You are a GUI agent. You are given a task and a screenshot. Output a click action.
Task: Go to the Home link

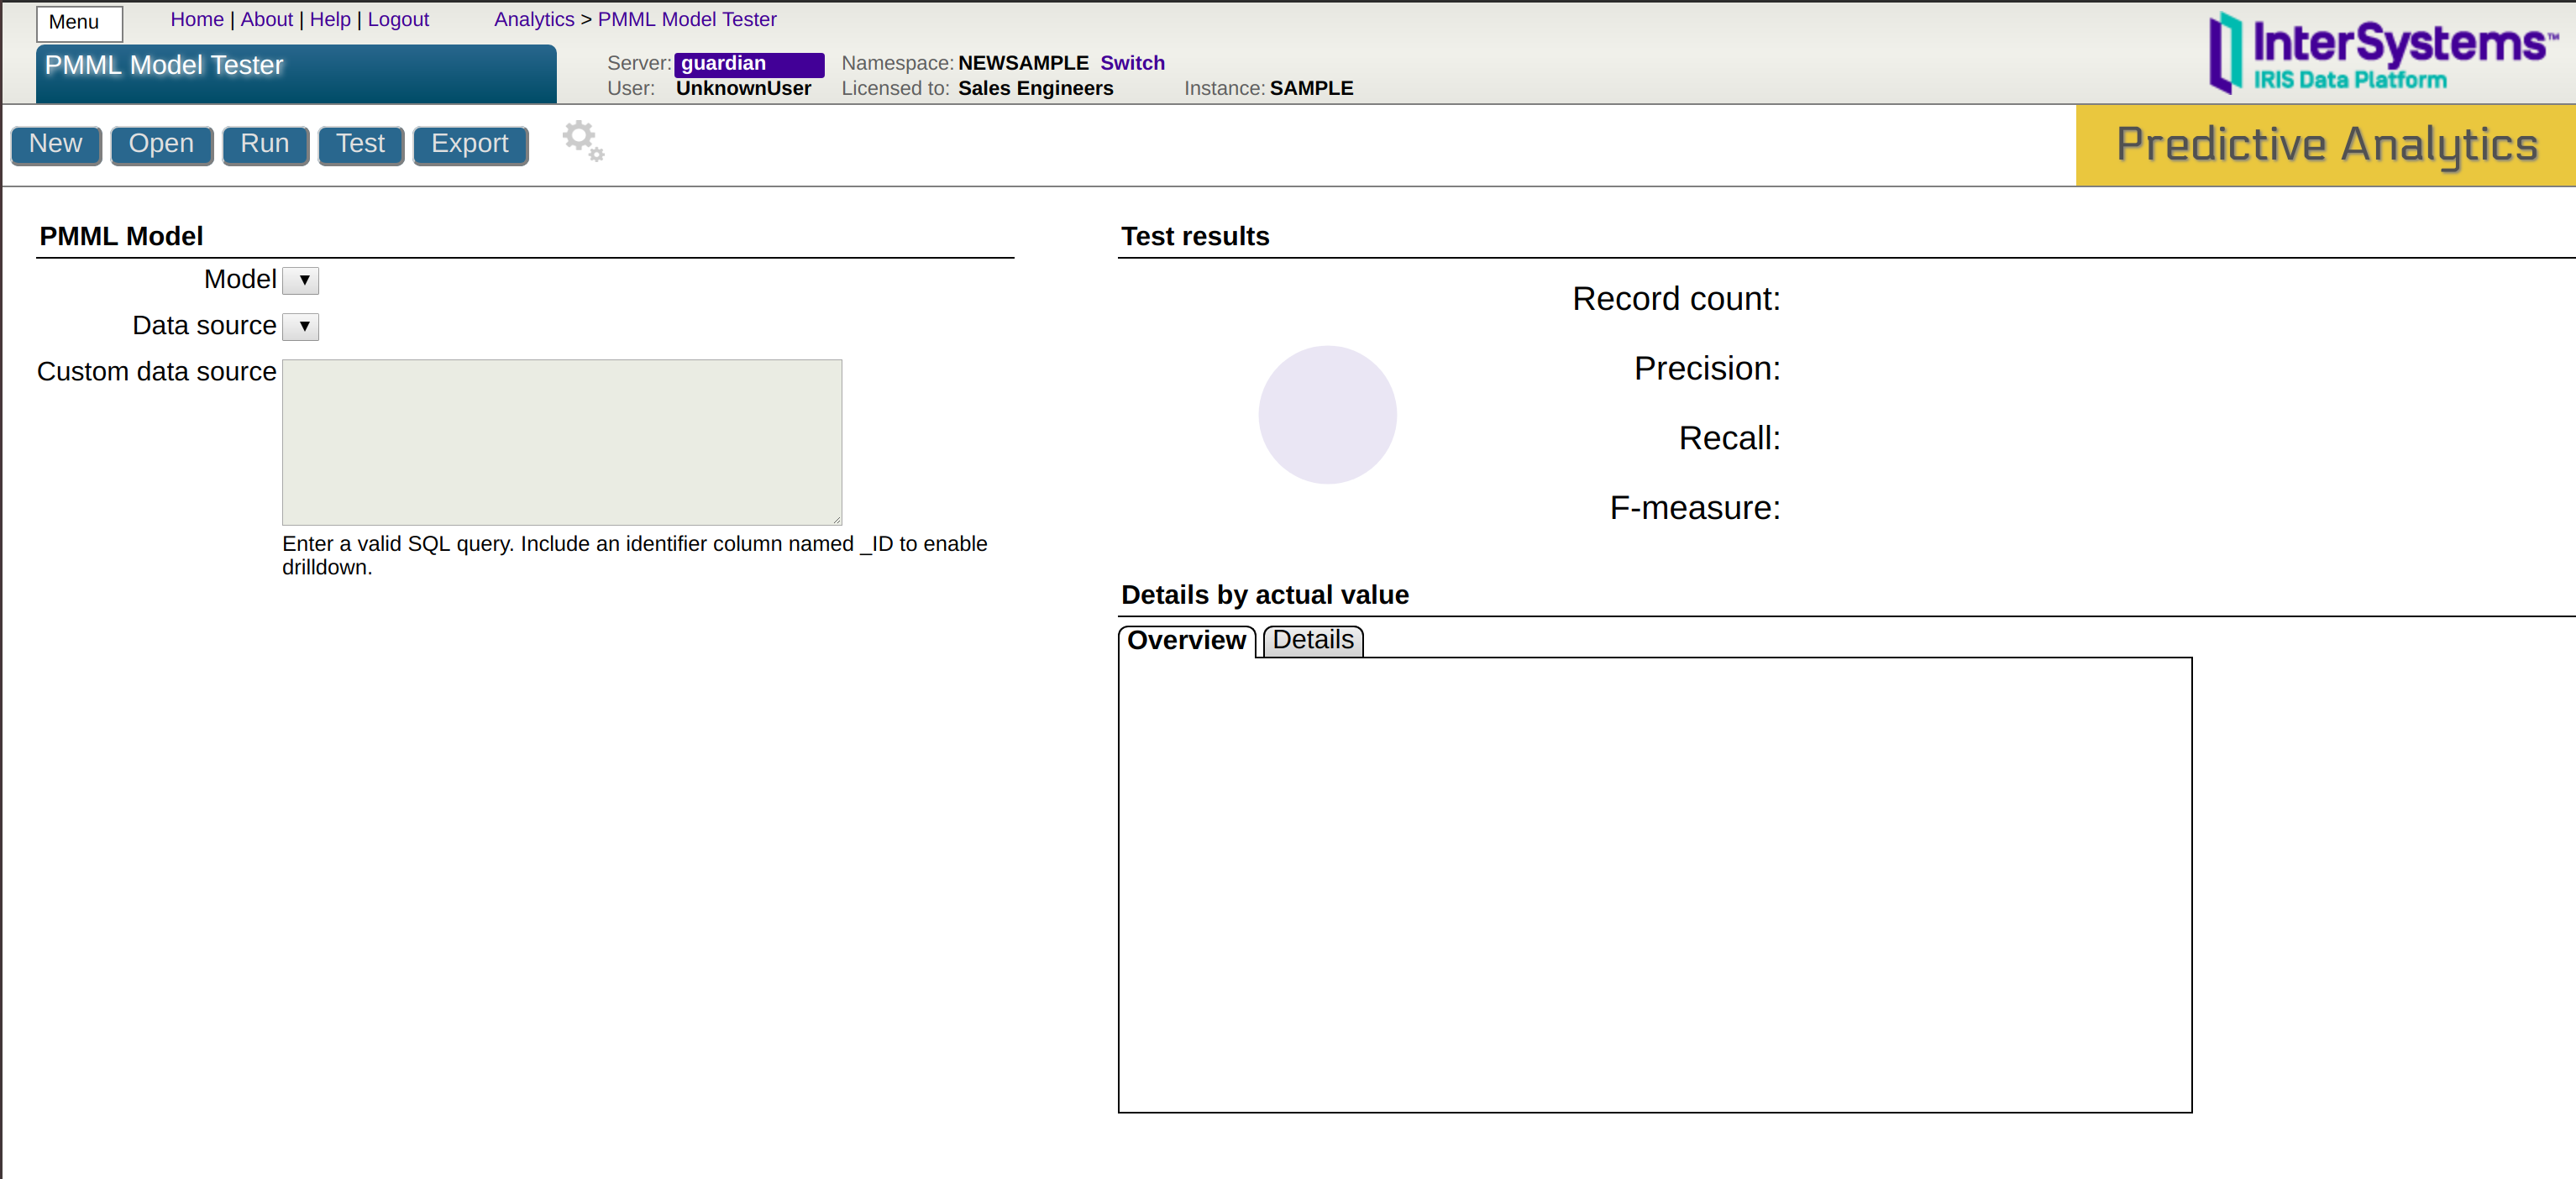pyautogui.click(x=197, y=19)
